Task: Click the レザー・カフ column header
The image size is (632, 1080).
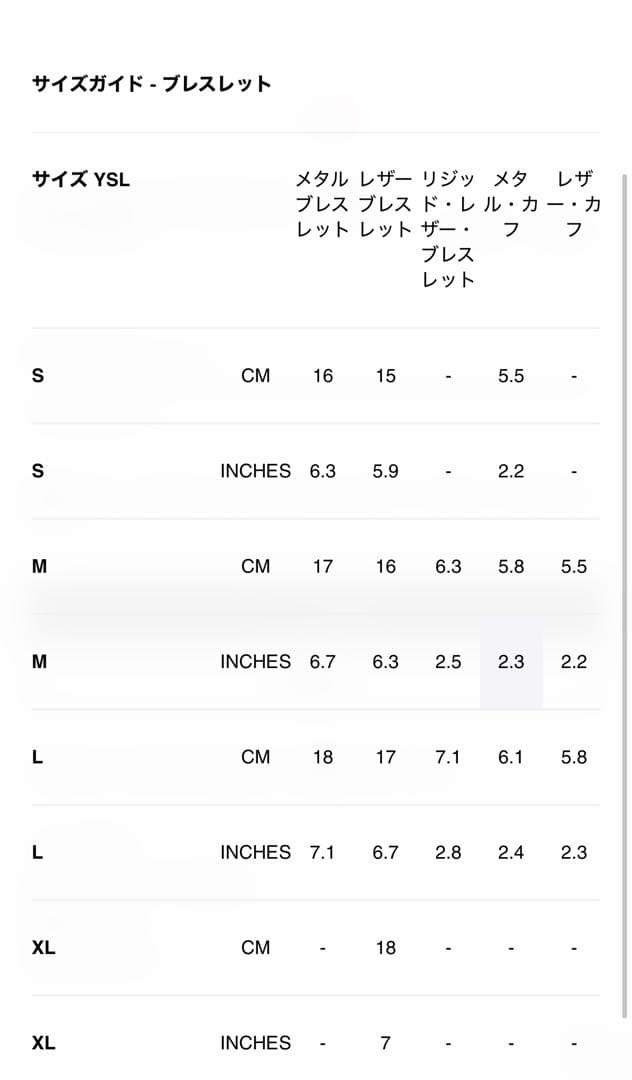Action: tap(573, 204)
